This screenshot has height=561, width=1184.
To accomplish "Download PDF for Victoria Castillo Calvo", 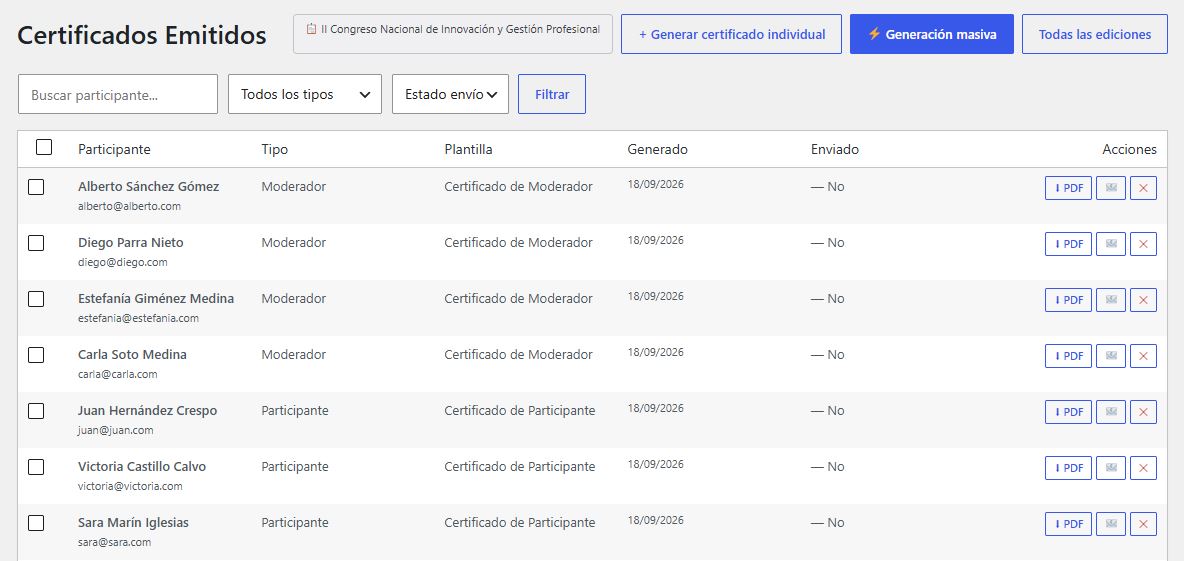I will [x=1068, y=467].
